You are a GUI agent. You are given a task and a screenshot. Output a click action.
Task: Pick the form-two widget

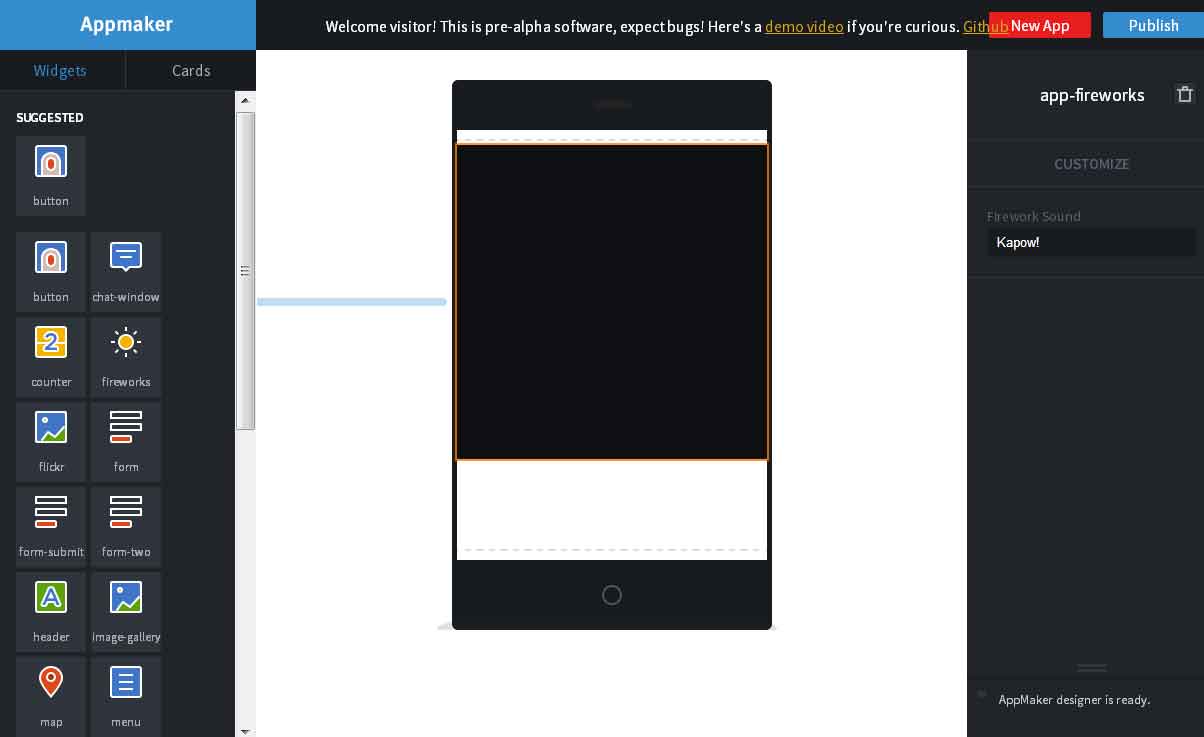click(126, 526)
